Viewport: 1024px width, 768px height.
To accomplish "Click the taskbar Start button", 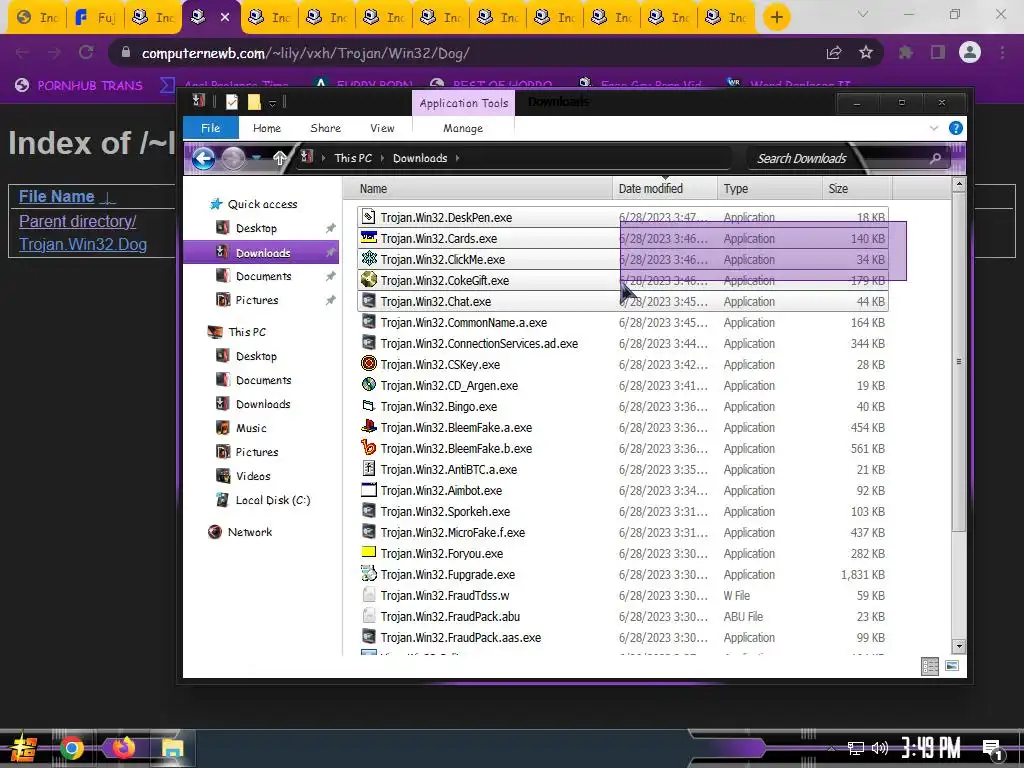I will point(24,748).
